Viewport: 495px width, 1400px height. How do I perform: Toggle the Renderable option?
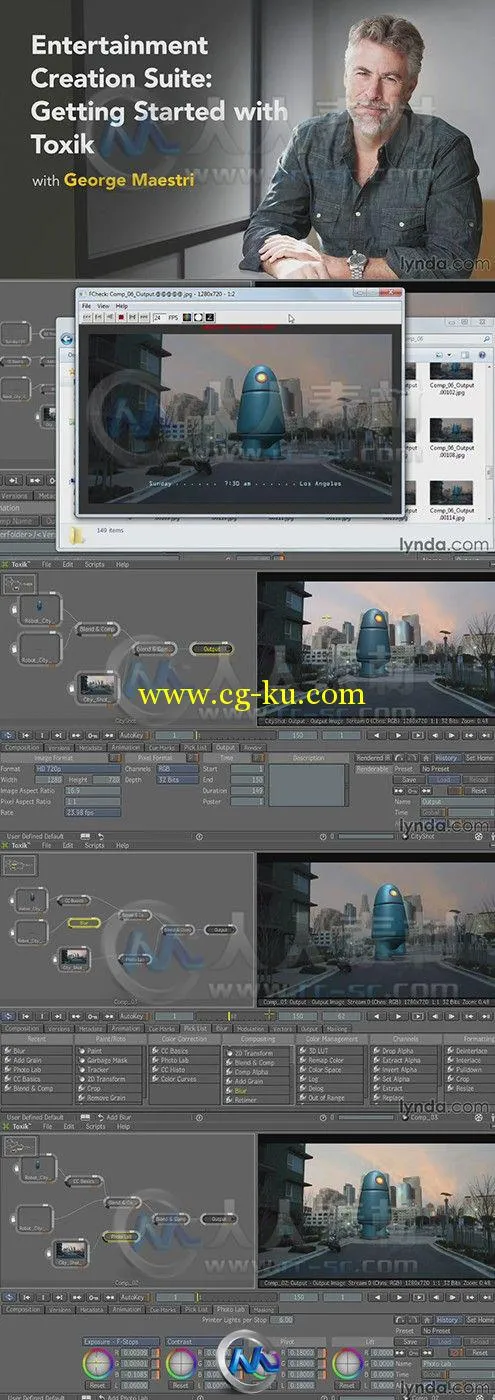click(371, 769)
